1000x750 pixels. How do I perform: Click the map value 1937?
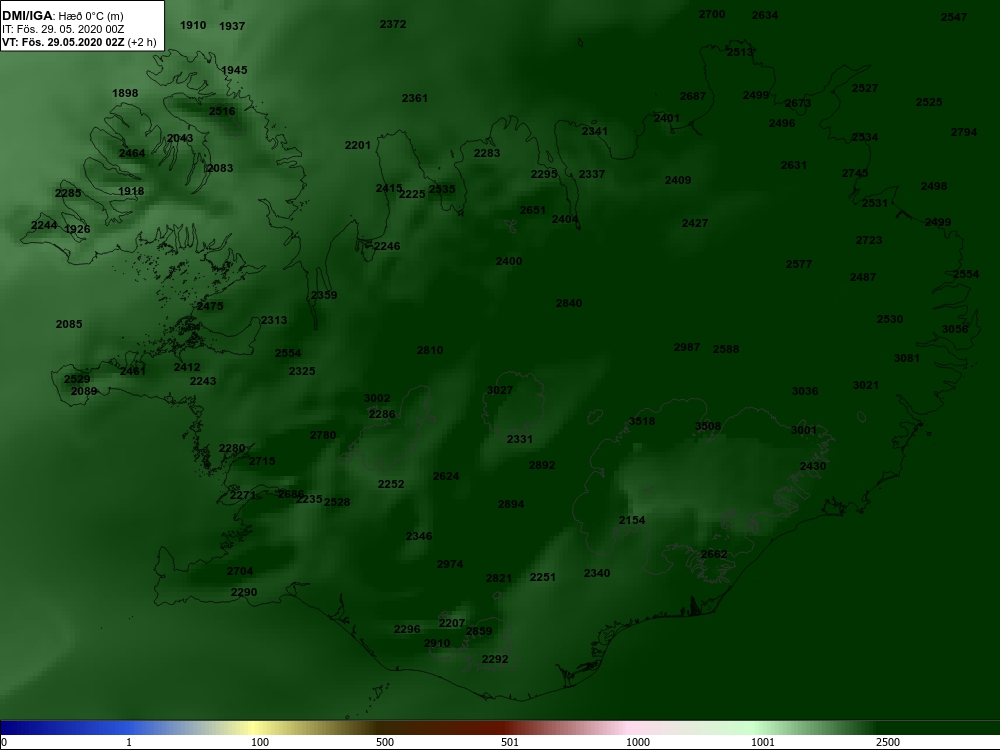(x=232, y=26)
